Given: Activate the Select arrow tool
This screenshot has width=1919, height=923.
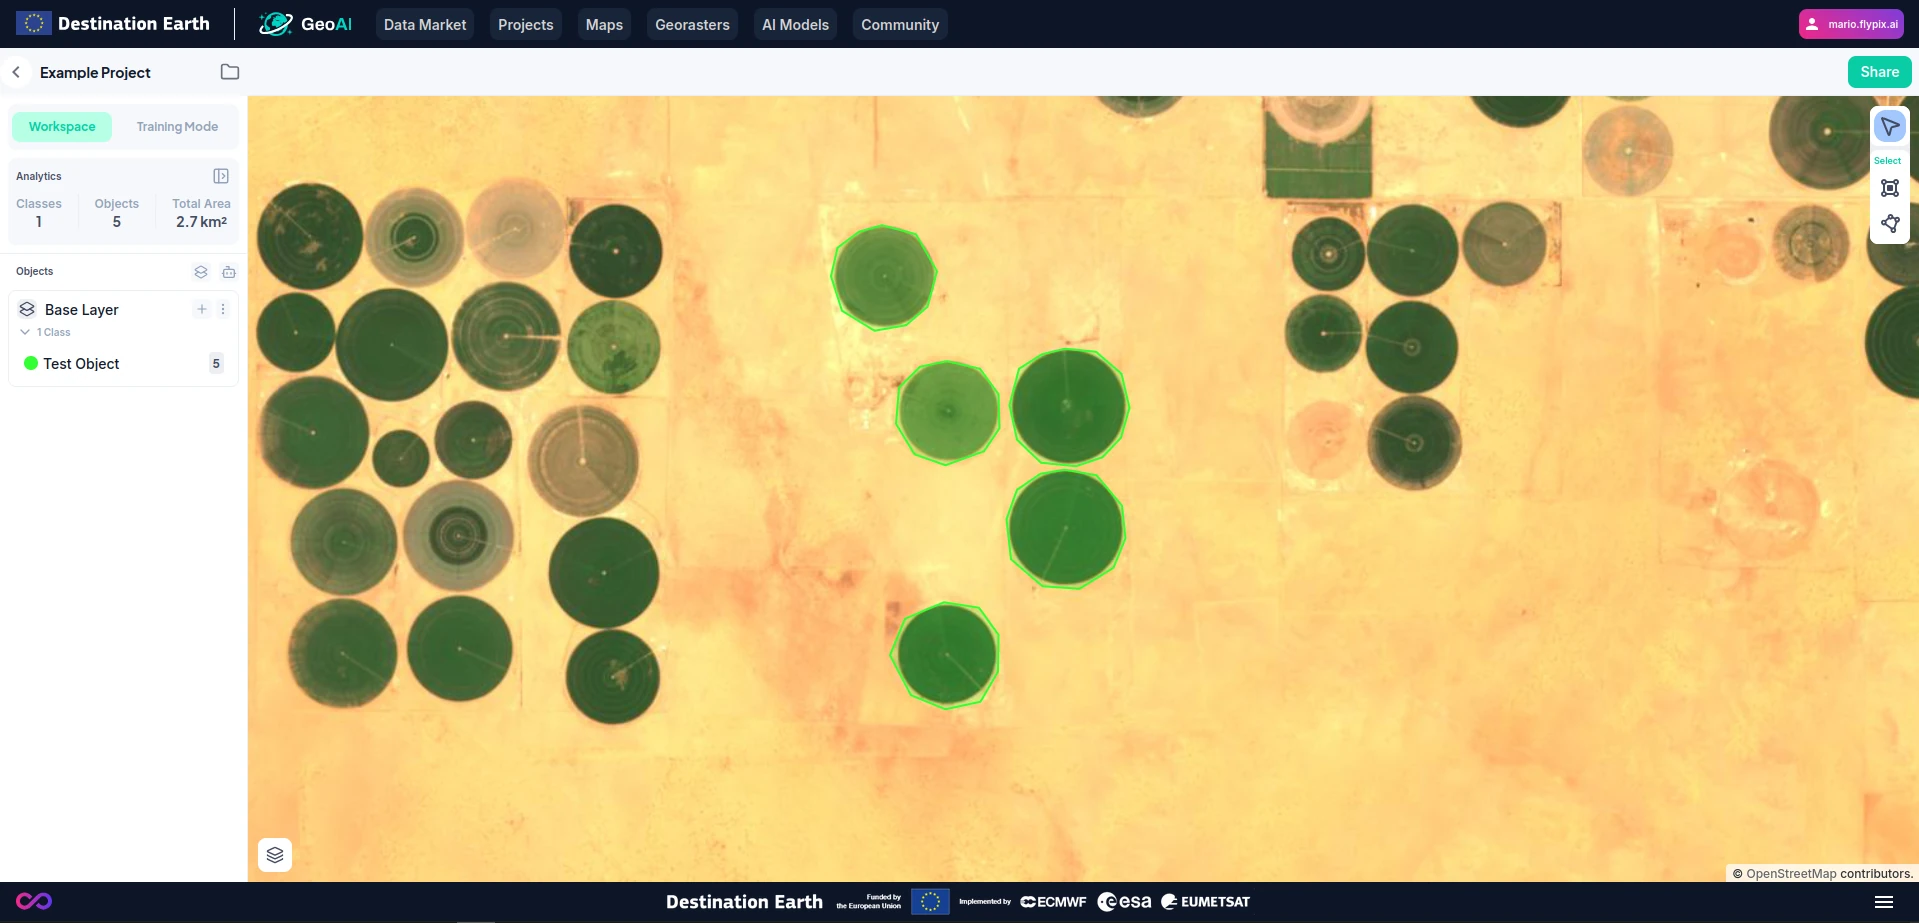Looking at the screenshot, I should pyautogui.click(x=1889, y=127).
